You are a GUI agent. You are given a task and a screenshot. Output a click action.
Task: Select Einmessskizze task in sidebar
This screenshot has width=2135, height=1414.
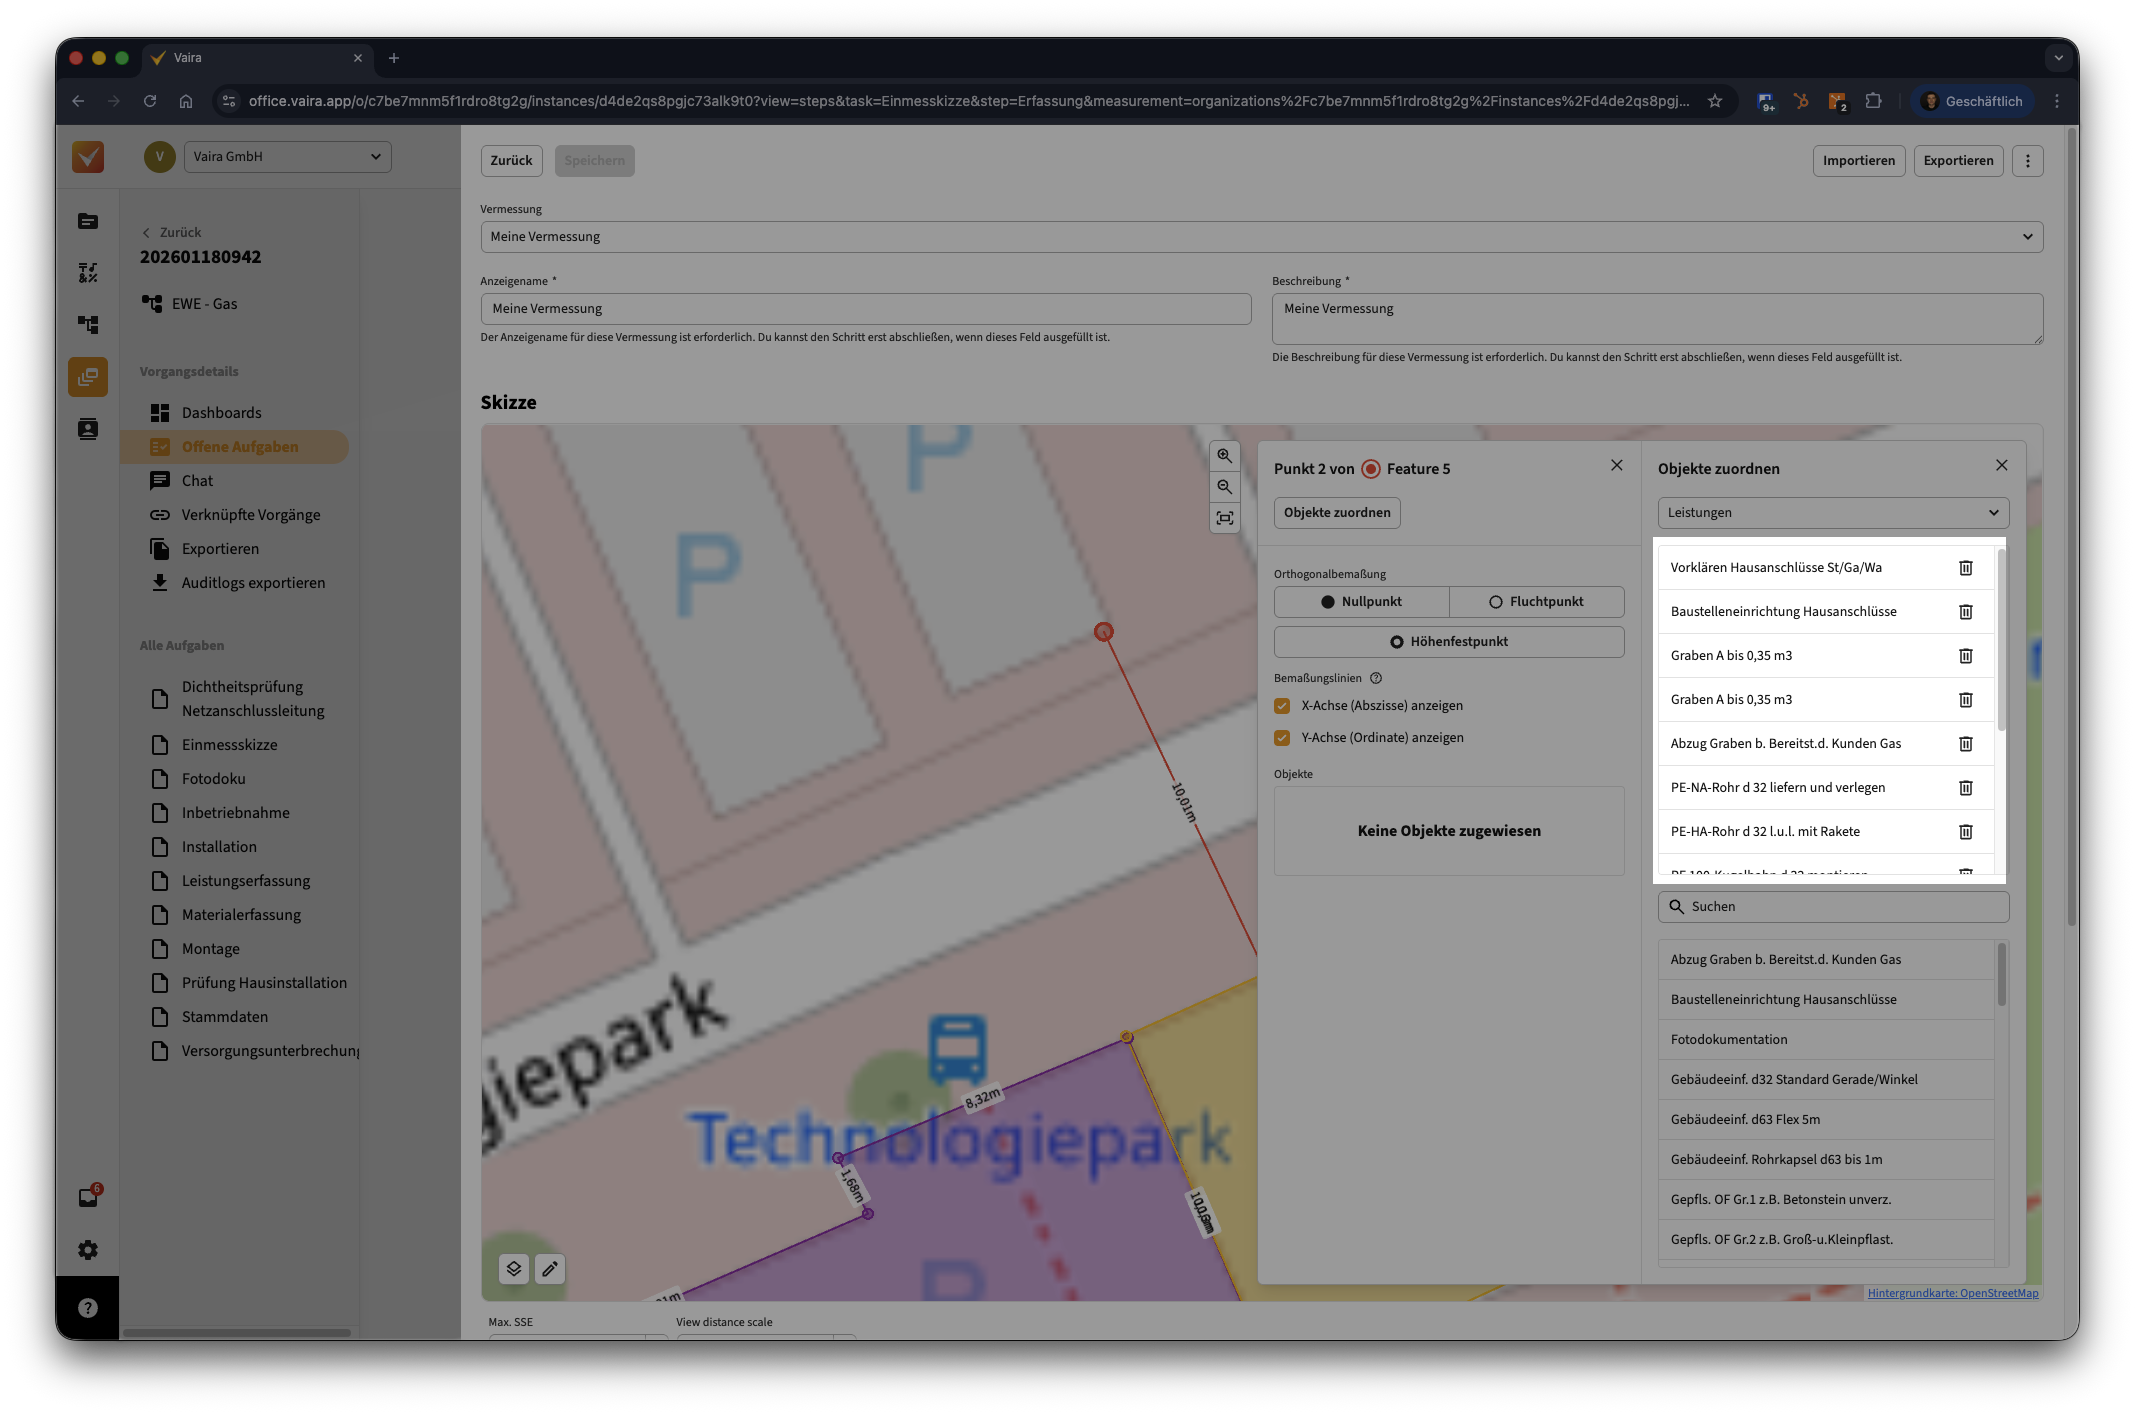click(x=229, y=745)
